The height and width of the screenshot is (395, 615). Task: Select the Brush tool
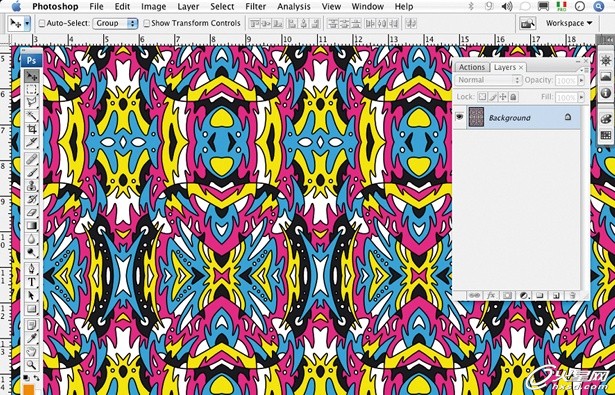[x=31, y=173]
